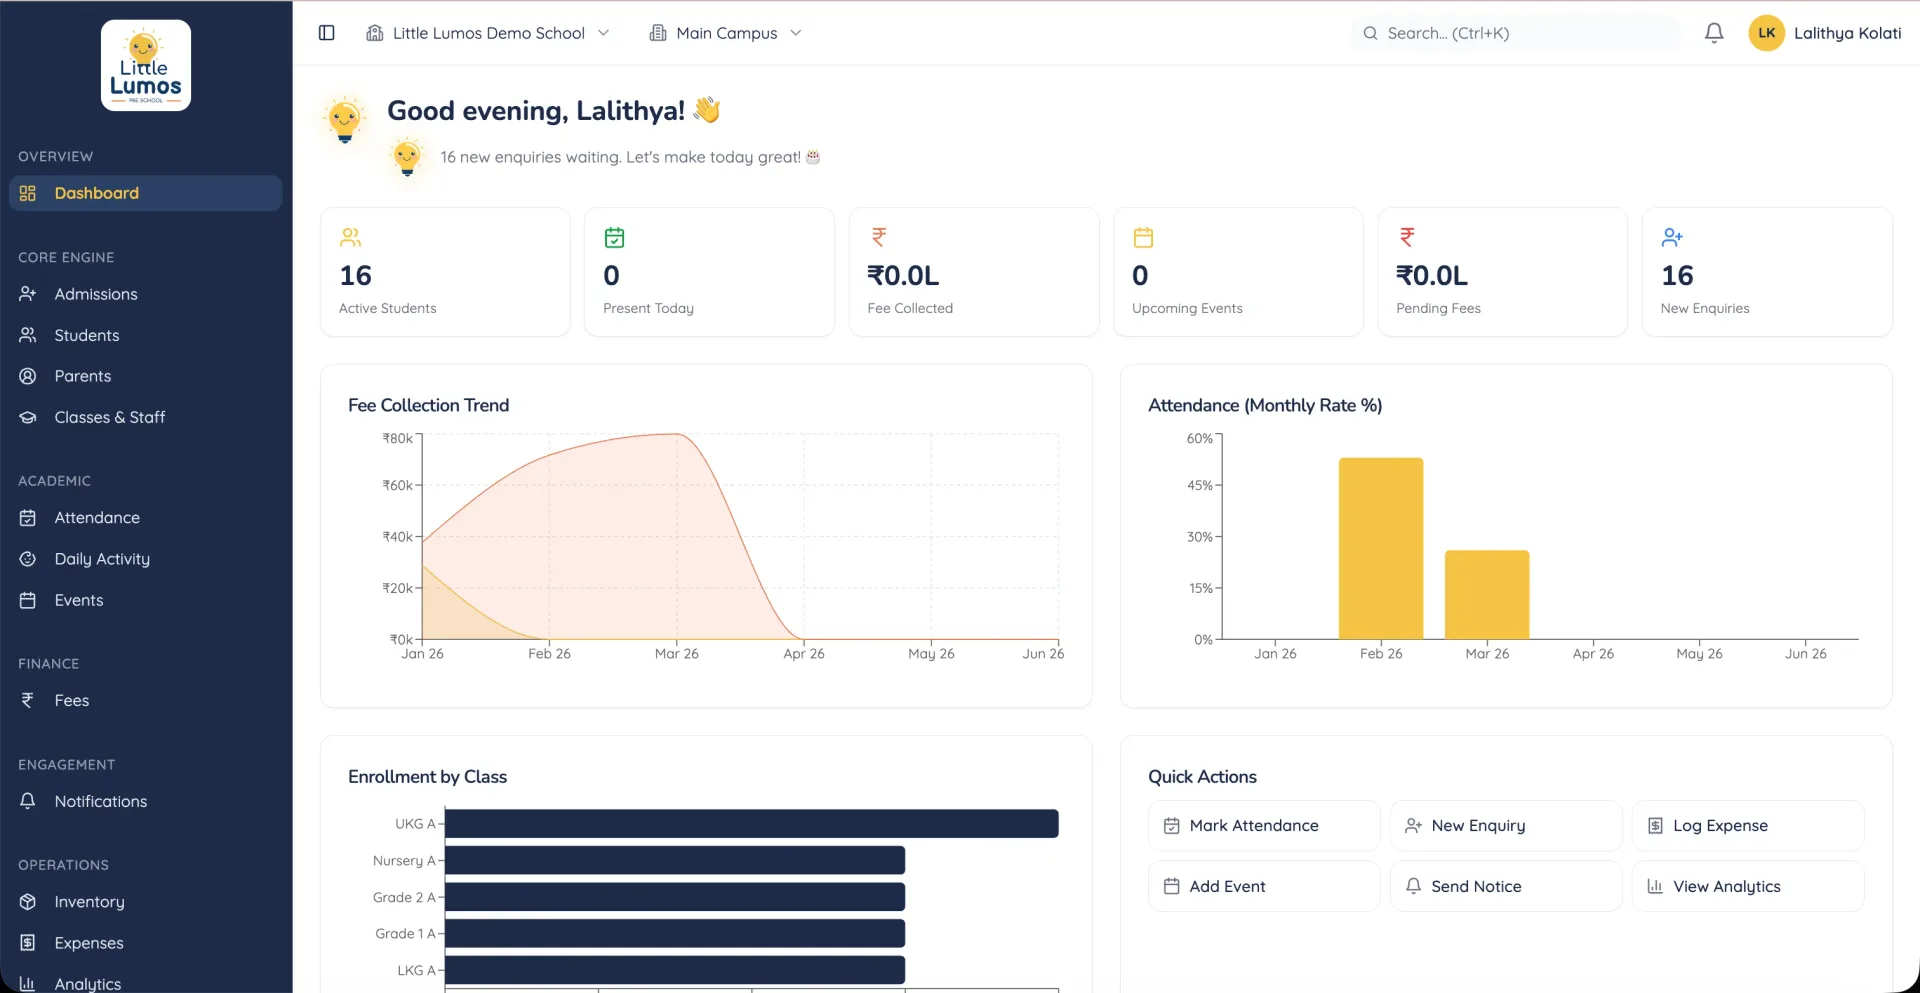
Task: Click the LK user avatar
Action: [1766, 33]
